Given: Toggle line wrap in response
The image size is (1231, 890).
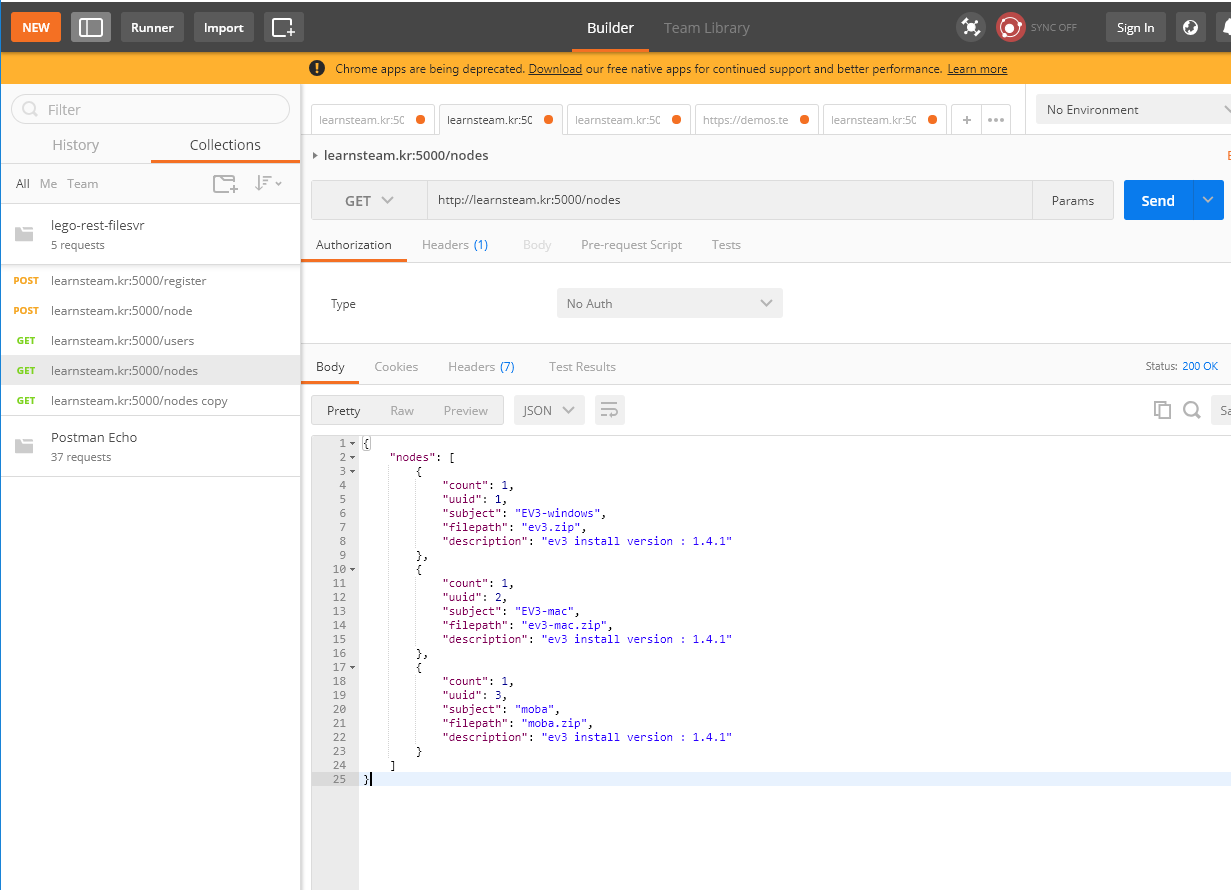Looking at the screenshot, I should click(x=609, y=410).
